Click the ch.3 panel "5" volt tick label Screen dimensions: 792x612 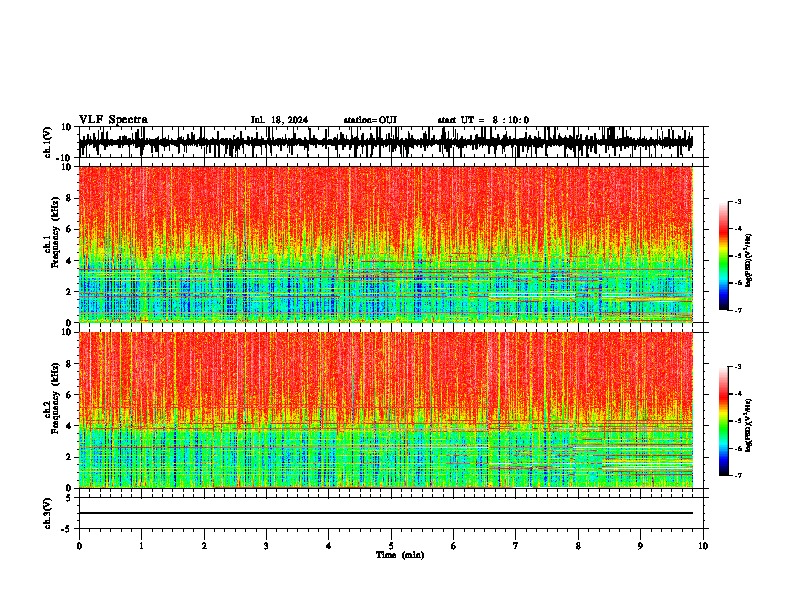click(x=69, y=498)
